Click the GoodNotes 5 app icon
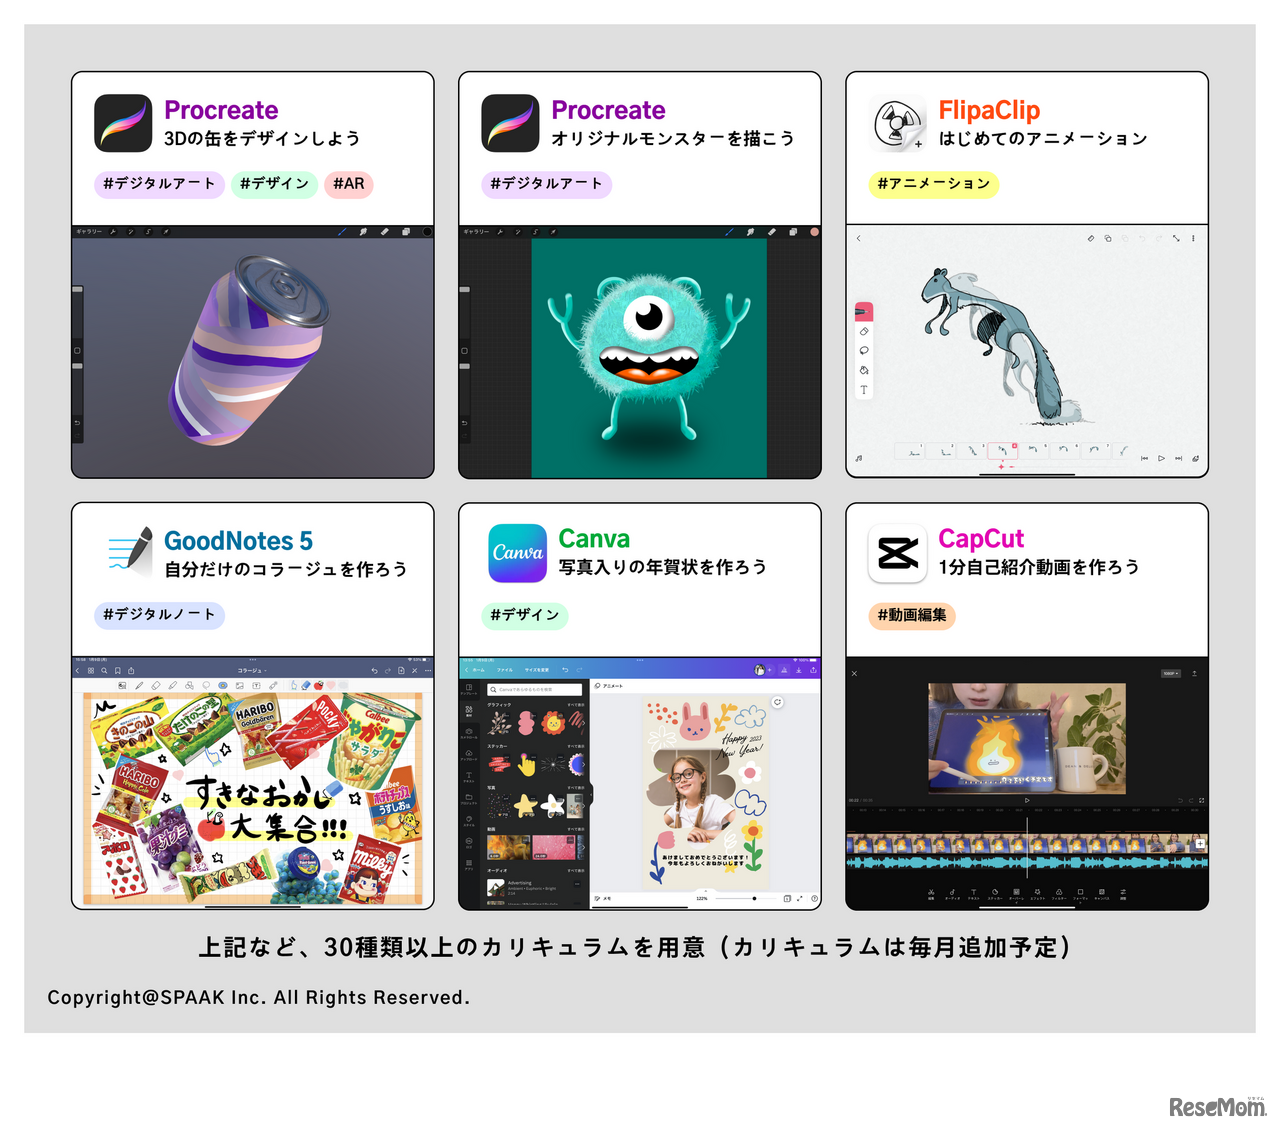Image resolution: width=1280 pixels, height=1130 pixels. [129, 550]
